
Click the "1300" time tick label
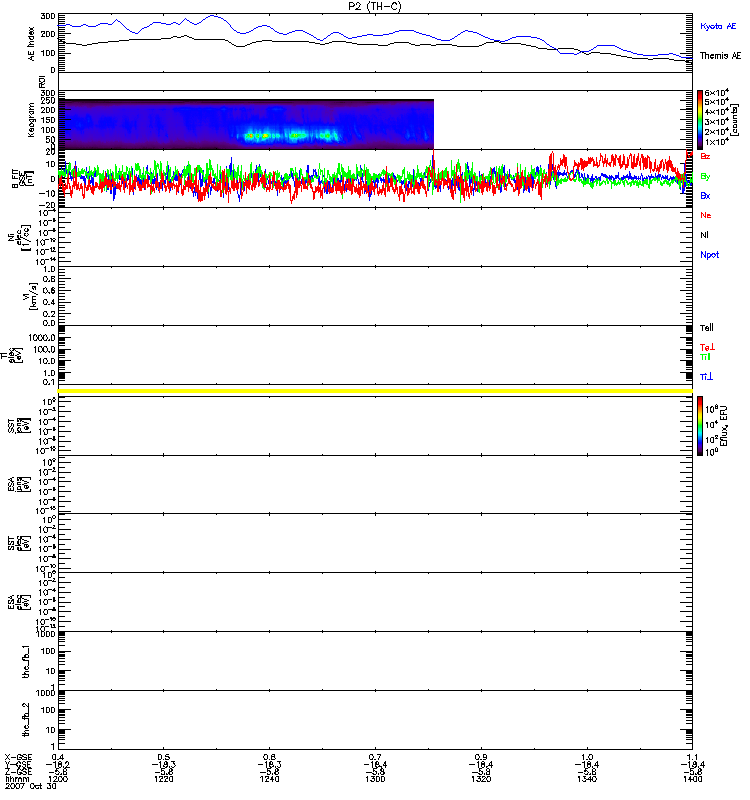(375, 779)
